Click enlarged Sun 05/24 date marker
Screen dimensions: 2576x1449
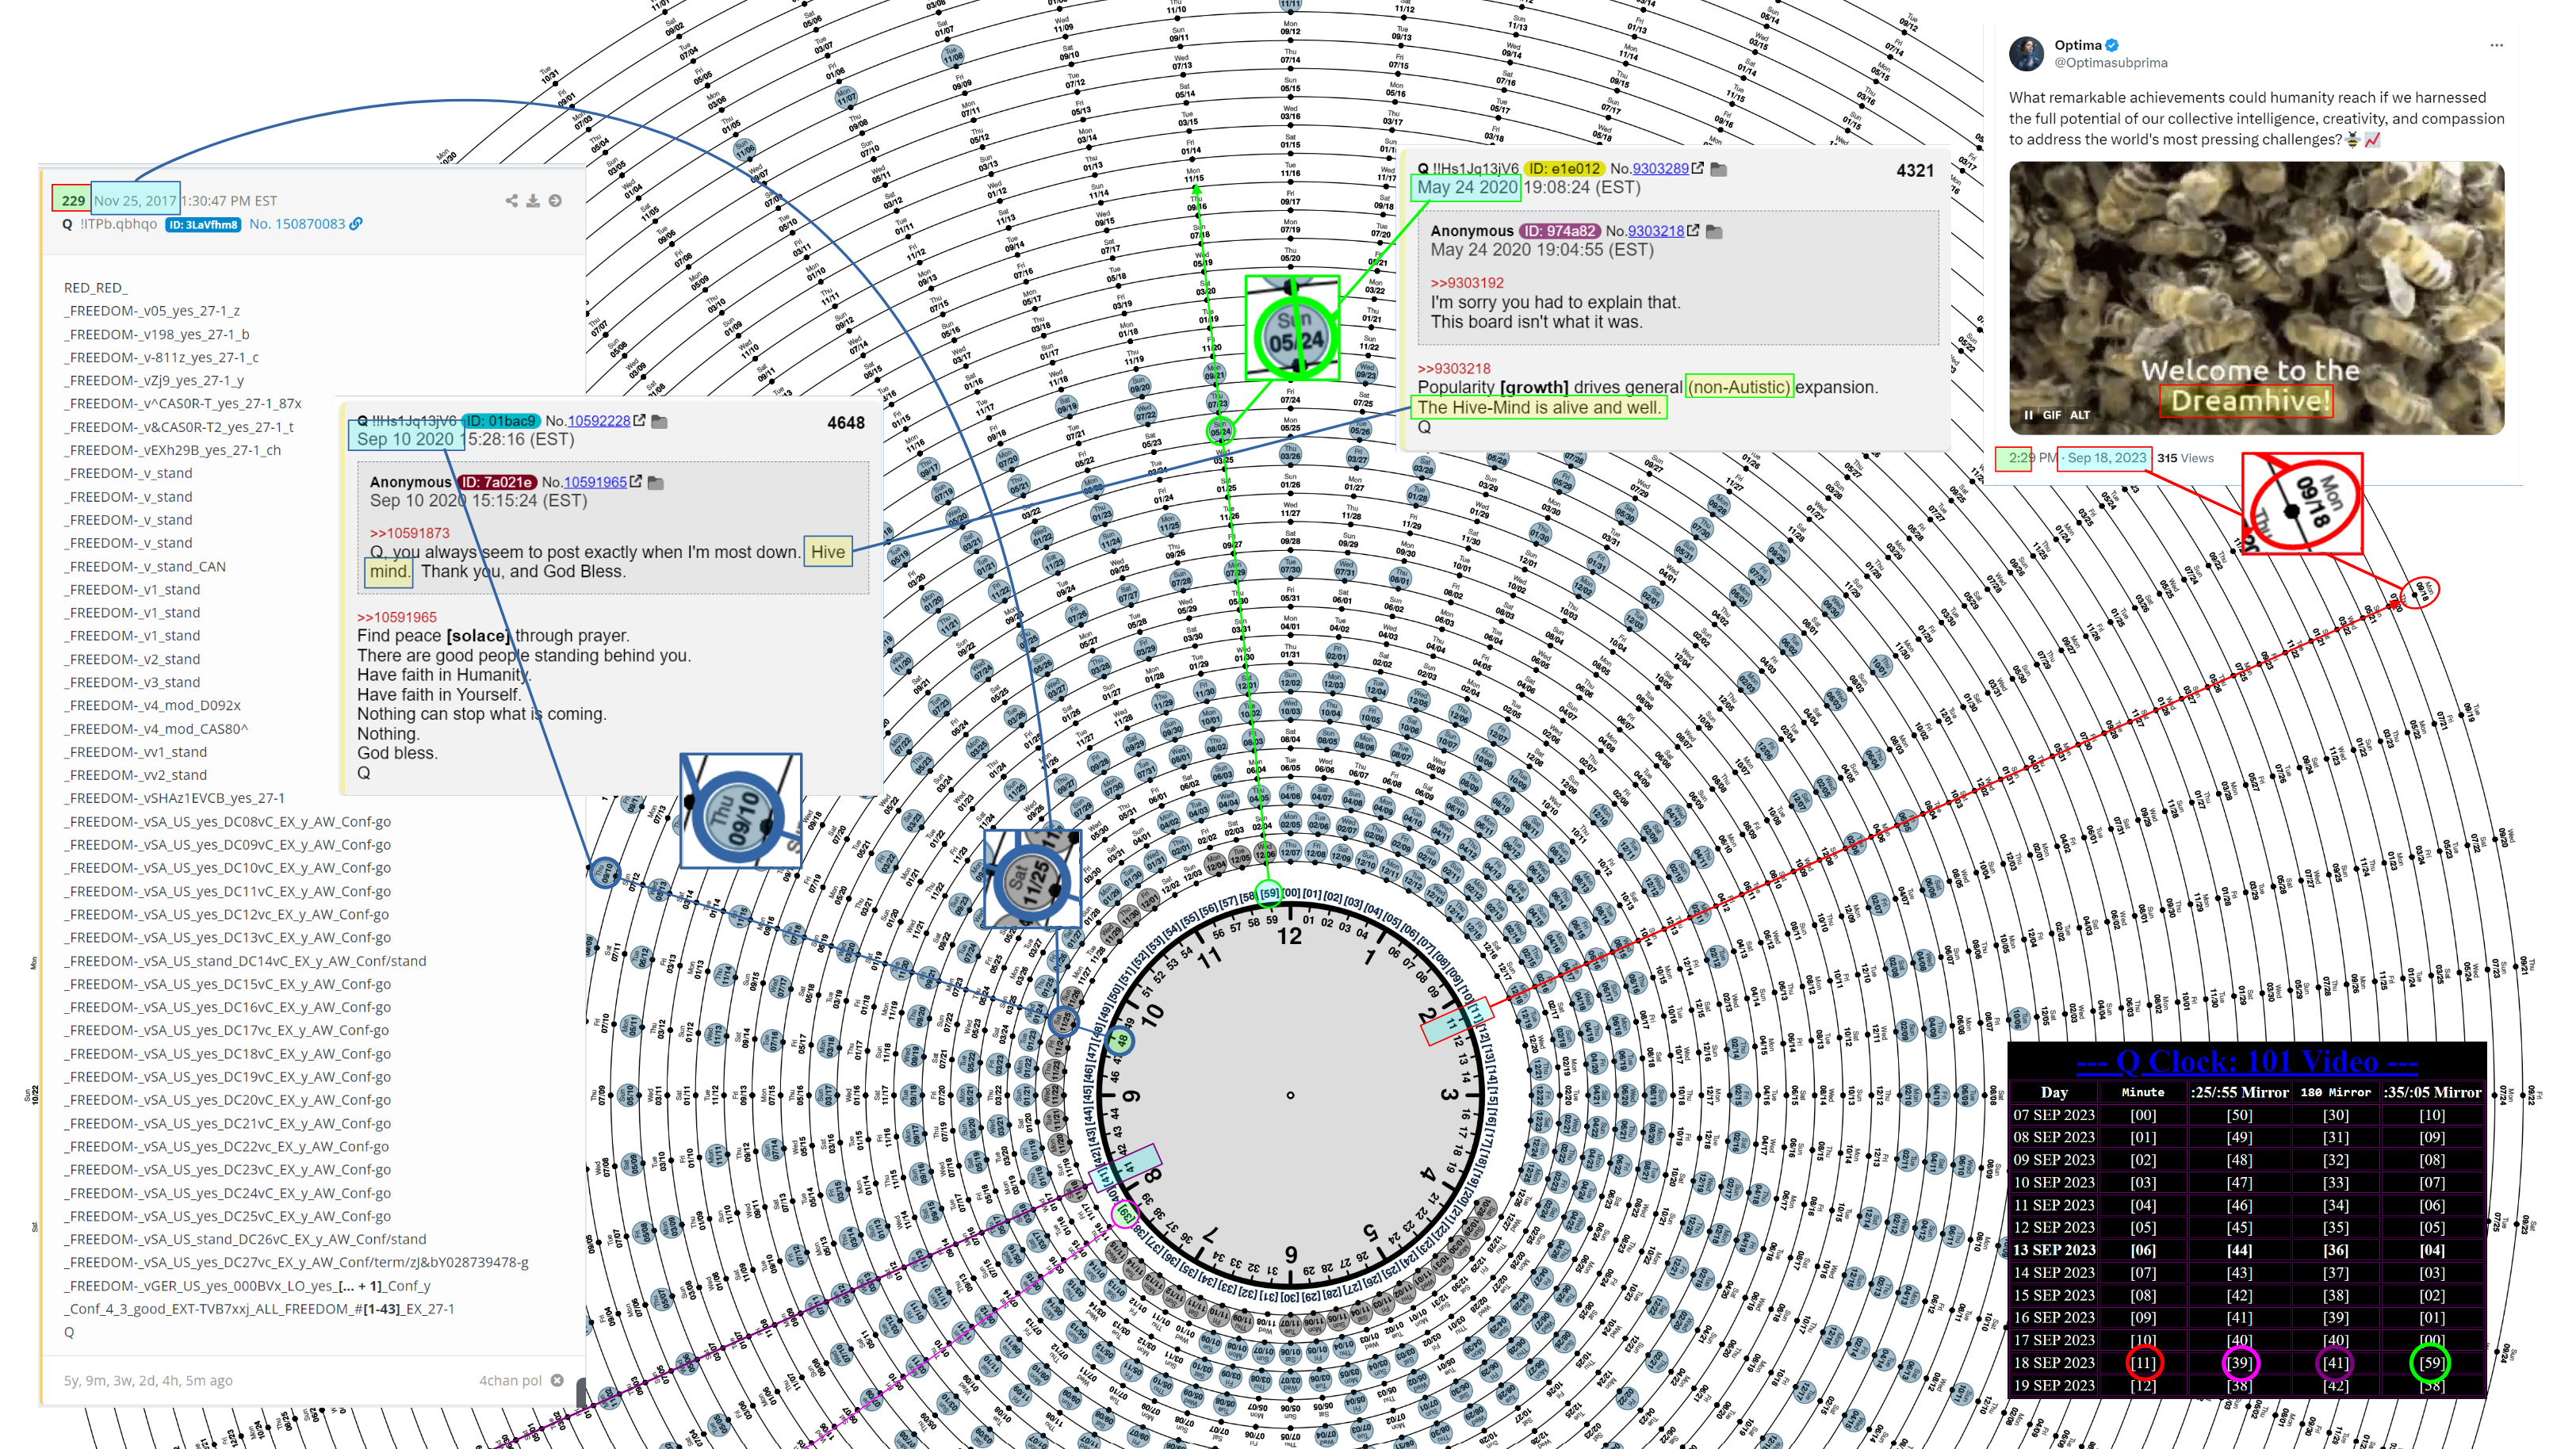pyautogui.click(x=1292, y=329)
